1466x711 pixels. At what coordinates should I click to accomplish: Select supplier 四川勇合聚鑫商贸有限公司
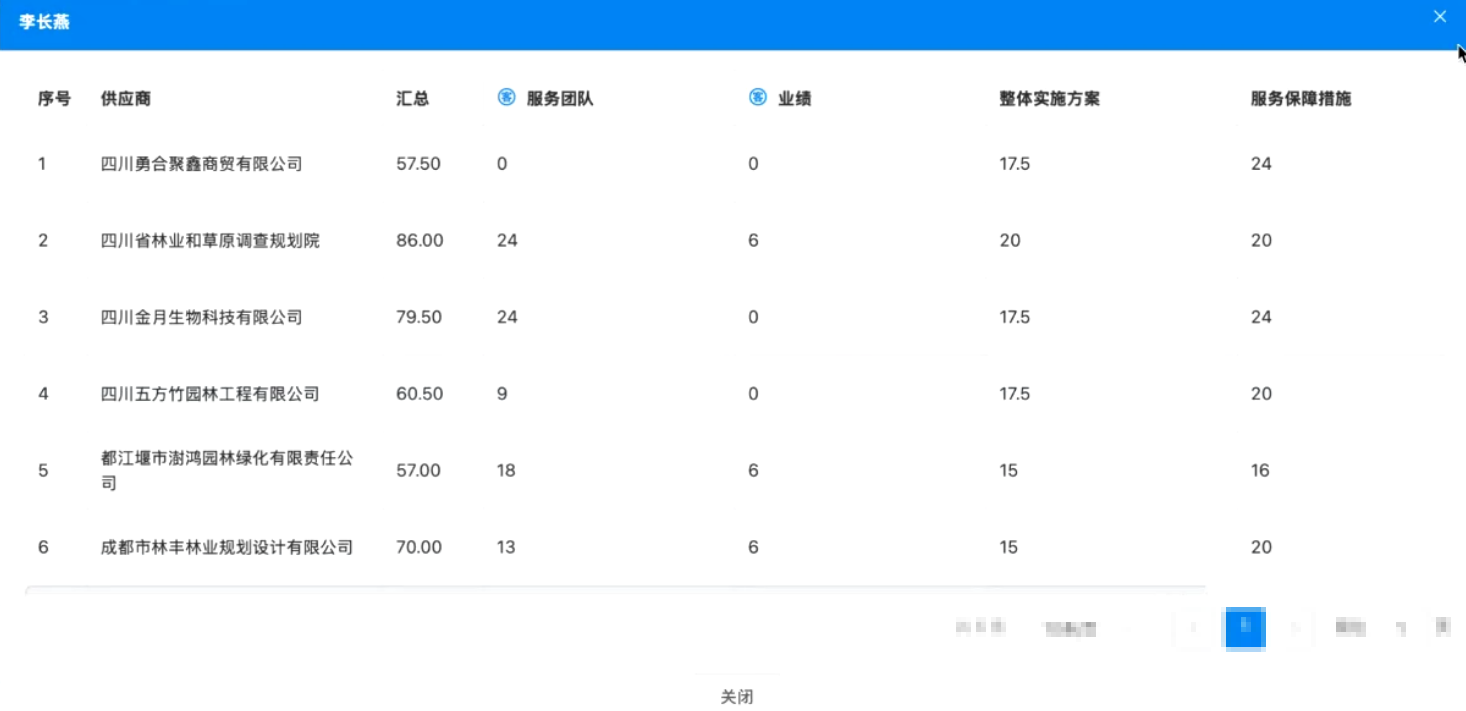point(202,164)
